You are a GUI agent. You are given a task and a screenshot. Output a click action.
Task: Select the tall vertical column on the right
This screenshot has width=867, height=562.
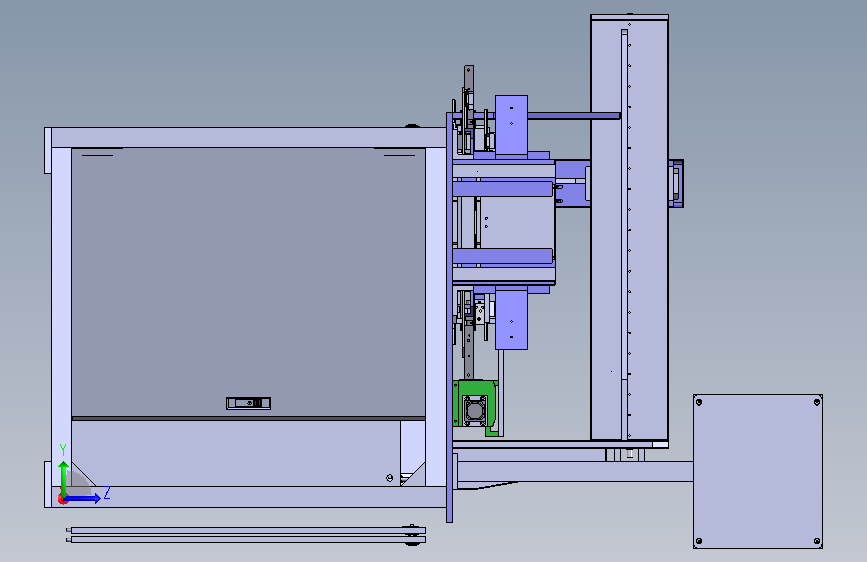pyautogui.click(x=629, y=227)
